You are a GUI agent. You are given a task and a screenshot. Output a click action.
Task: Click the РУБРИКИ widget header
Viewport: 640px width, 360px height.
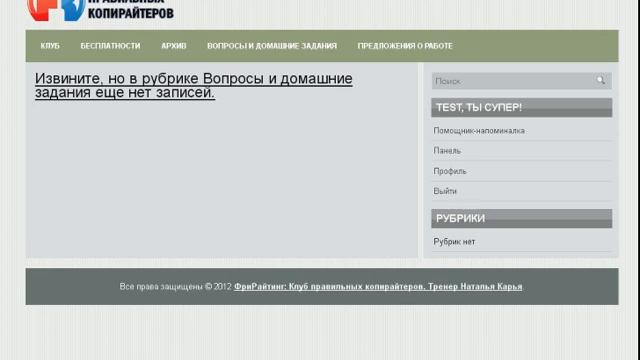coord(522,218)
